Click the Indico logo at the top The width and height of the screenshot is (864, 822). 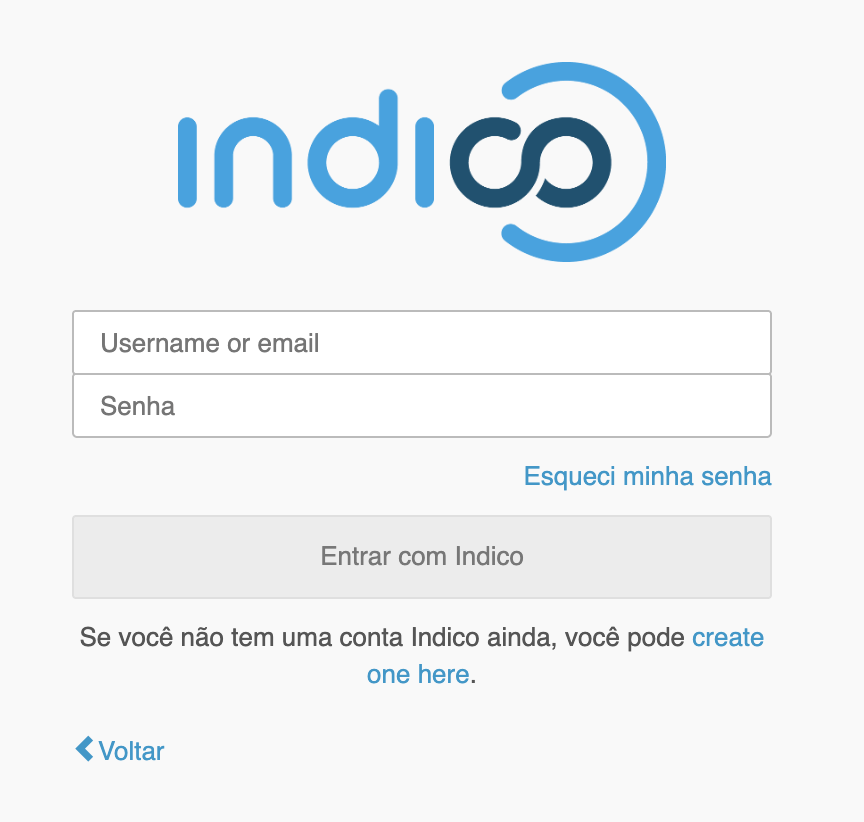pos(422,162)
